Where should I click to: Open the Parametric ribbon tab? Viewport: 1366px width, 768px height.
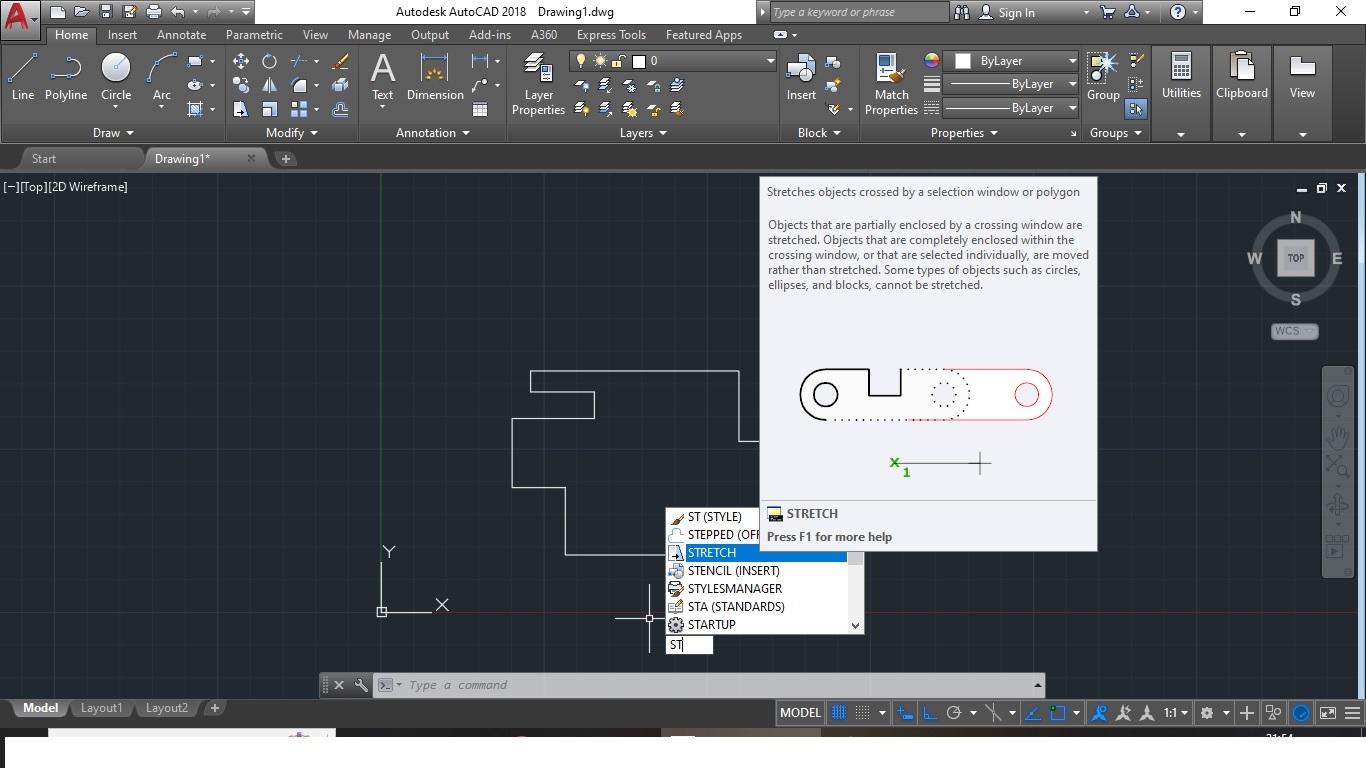[254, 35]
